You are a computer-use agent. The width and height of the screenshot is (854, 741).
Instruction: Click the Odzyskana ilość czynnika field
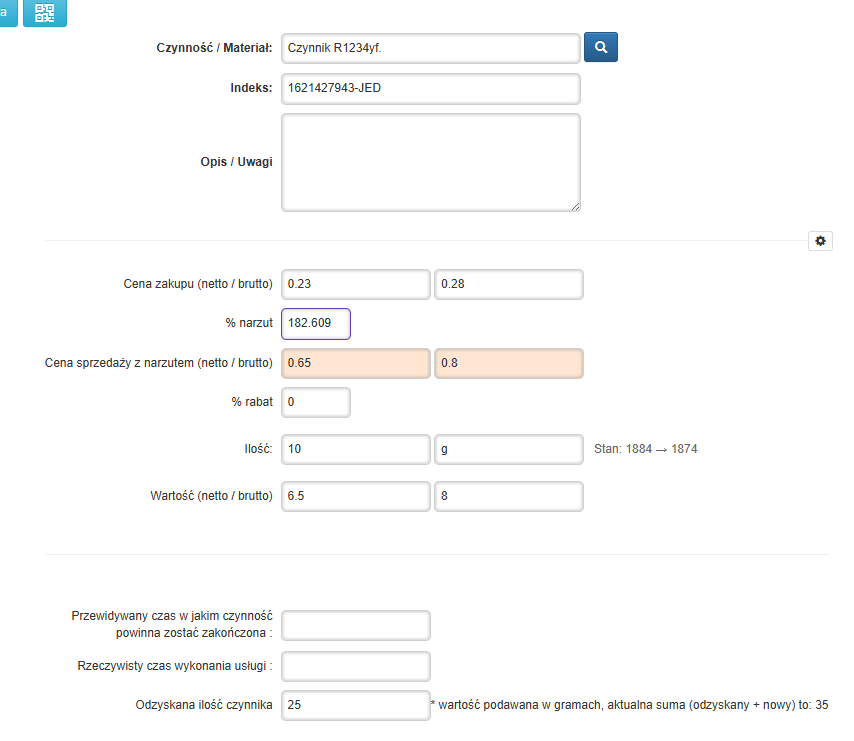pos(355,705)
